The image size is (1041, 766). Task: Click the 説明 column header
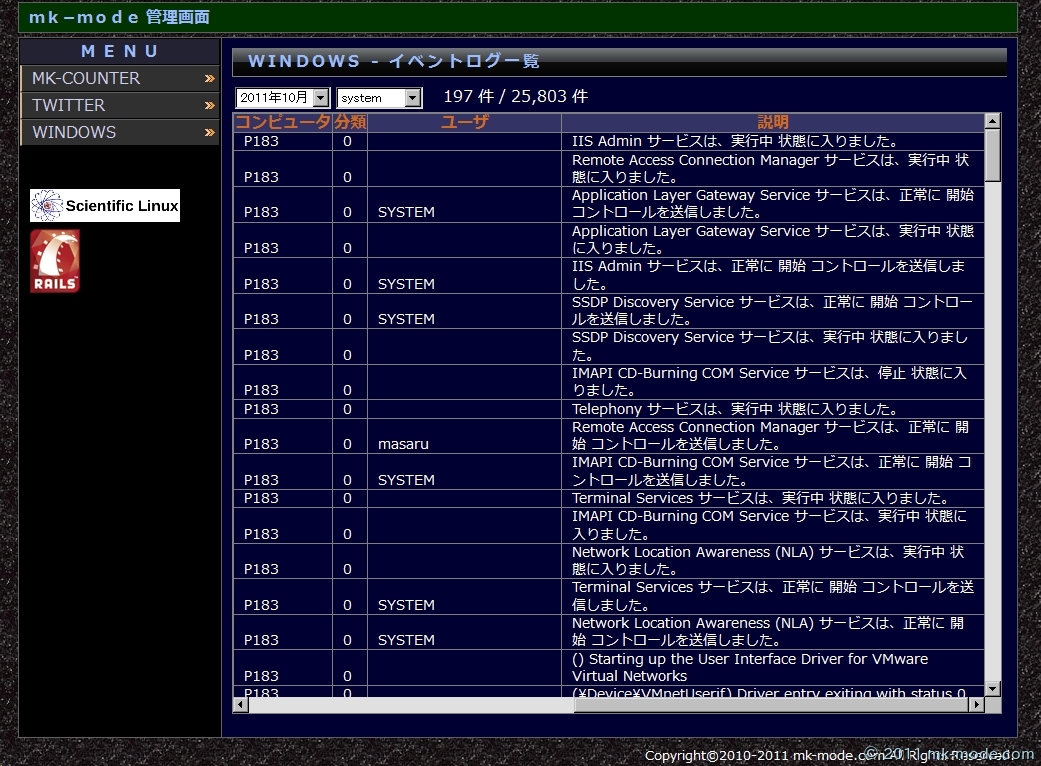[x=772, y=122]
